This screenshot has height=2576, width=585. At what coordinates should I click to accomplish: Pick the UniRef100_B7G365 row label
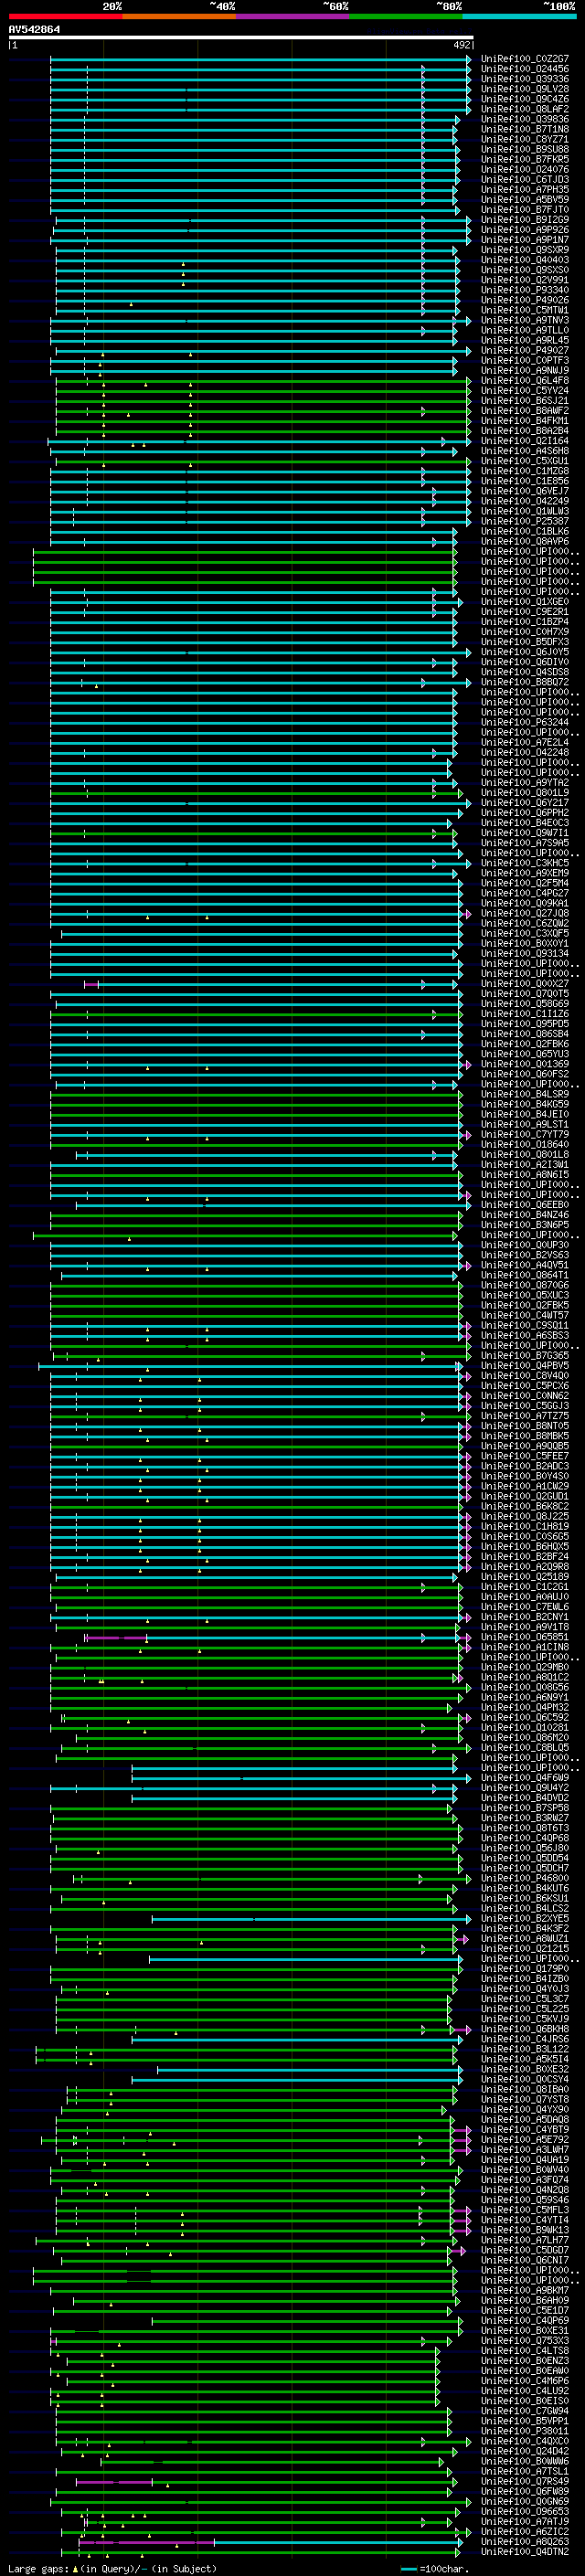point(525,1356)
